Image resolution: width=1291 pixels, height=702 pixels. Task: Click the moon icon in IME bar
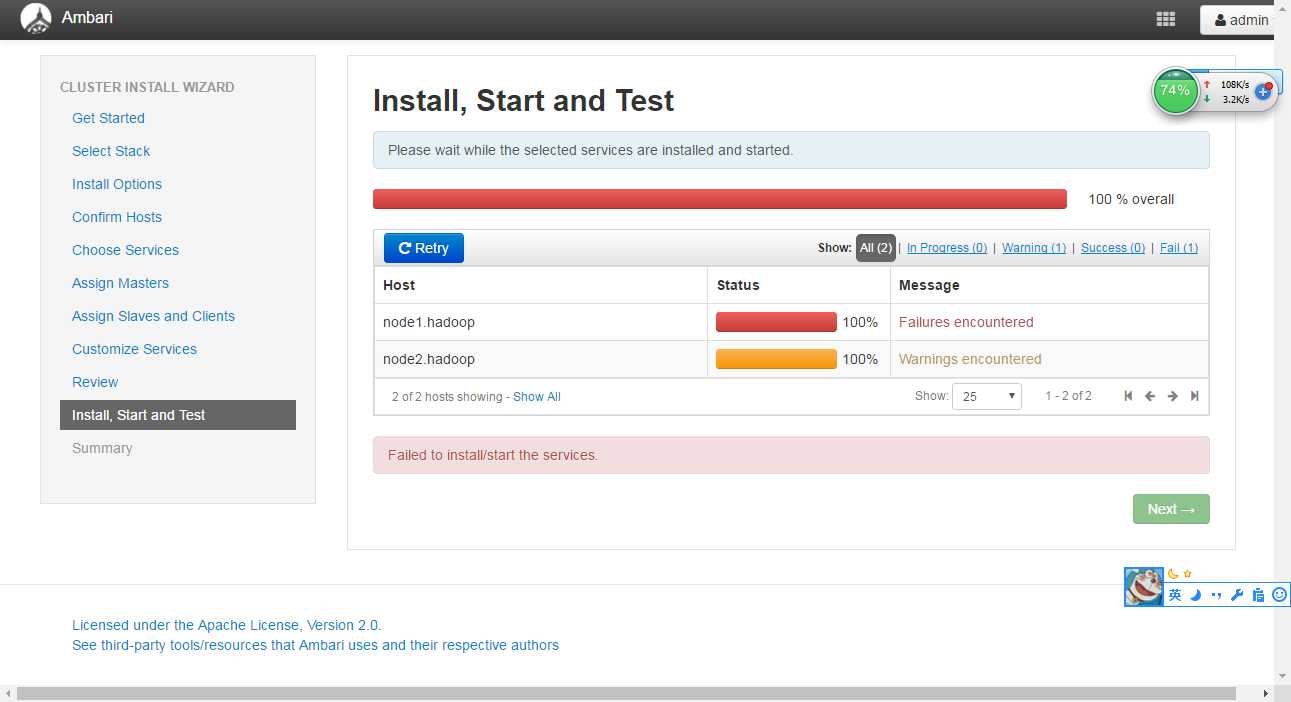pos(1195,595)
